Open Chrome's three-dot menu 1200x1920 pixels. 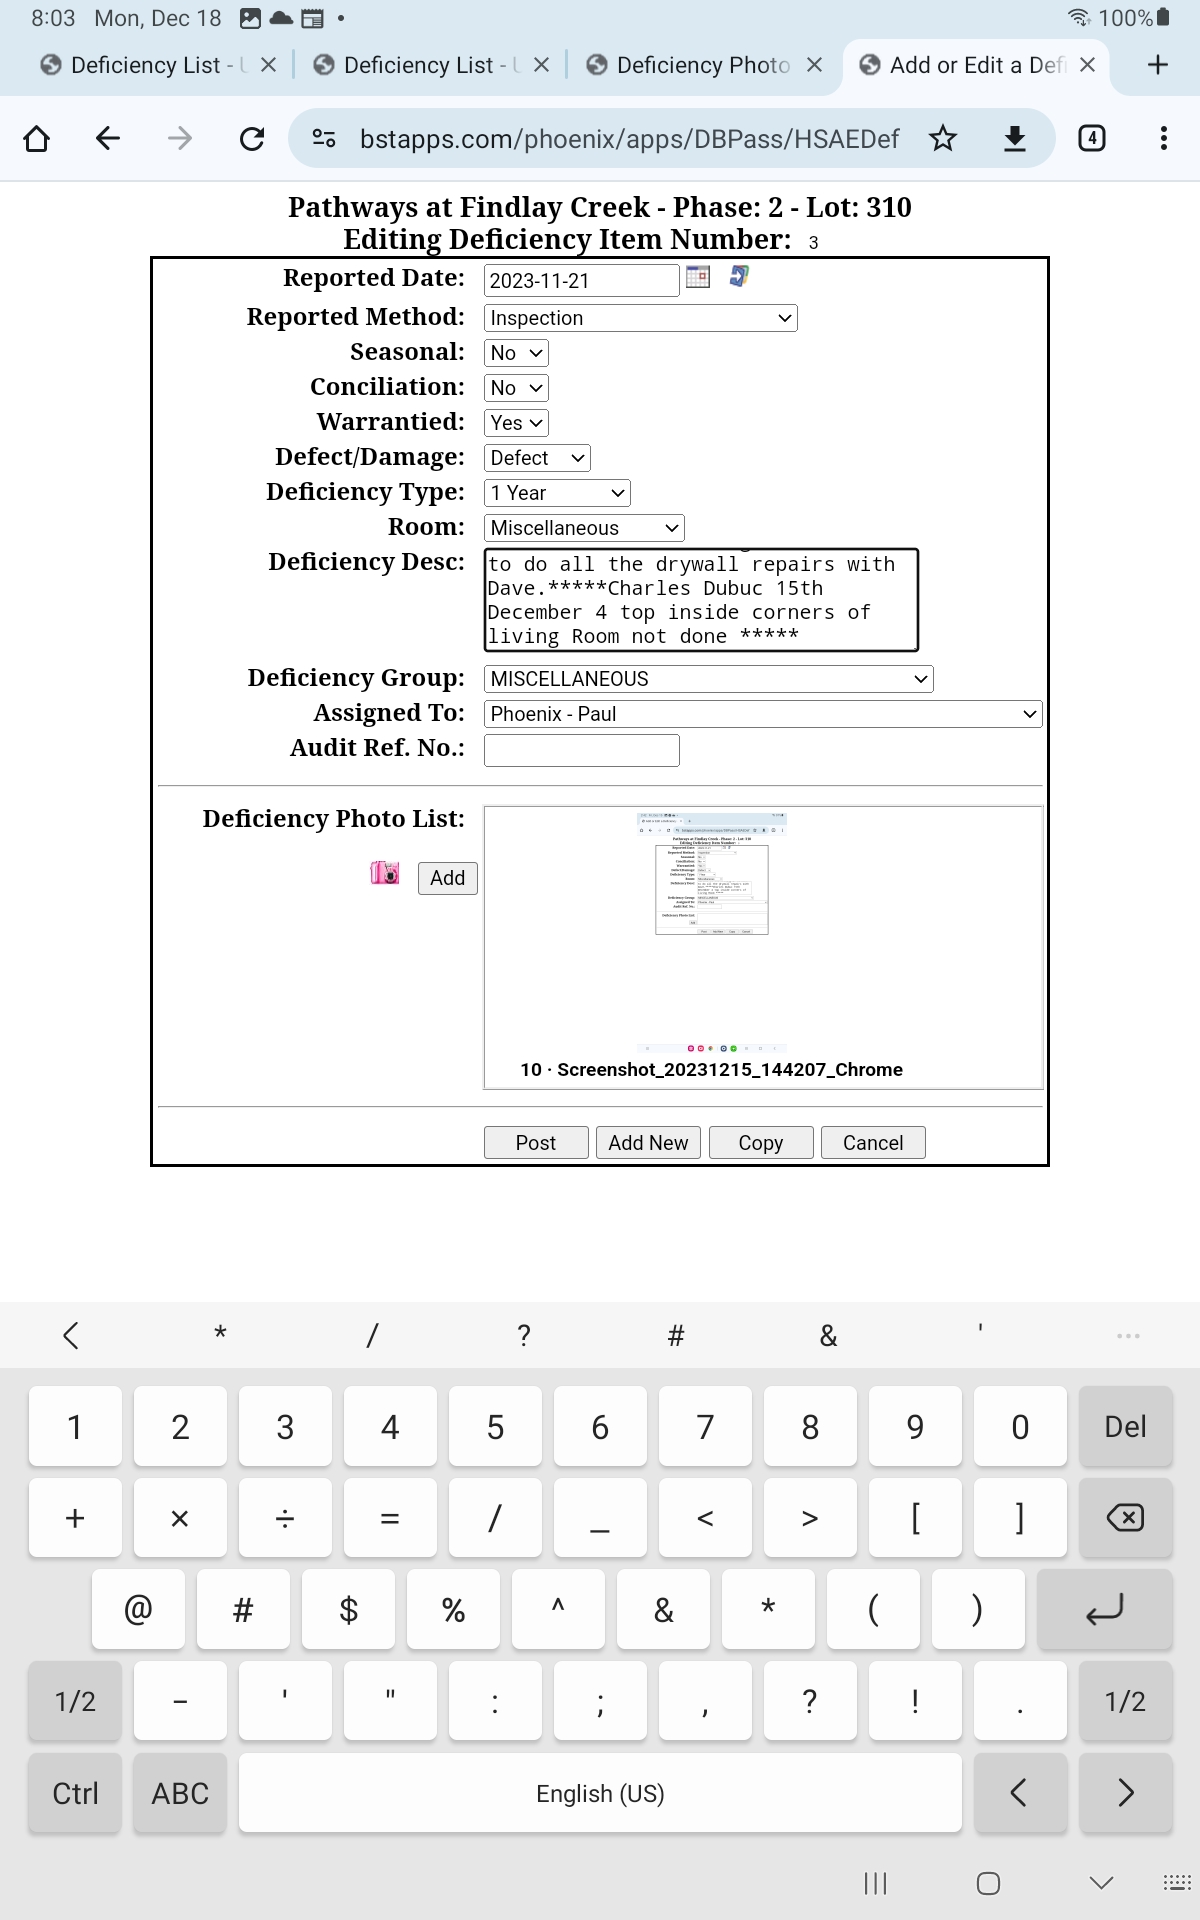(1164, 138)
